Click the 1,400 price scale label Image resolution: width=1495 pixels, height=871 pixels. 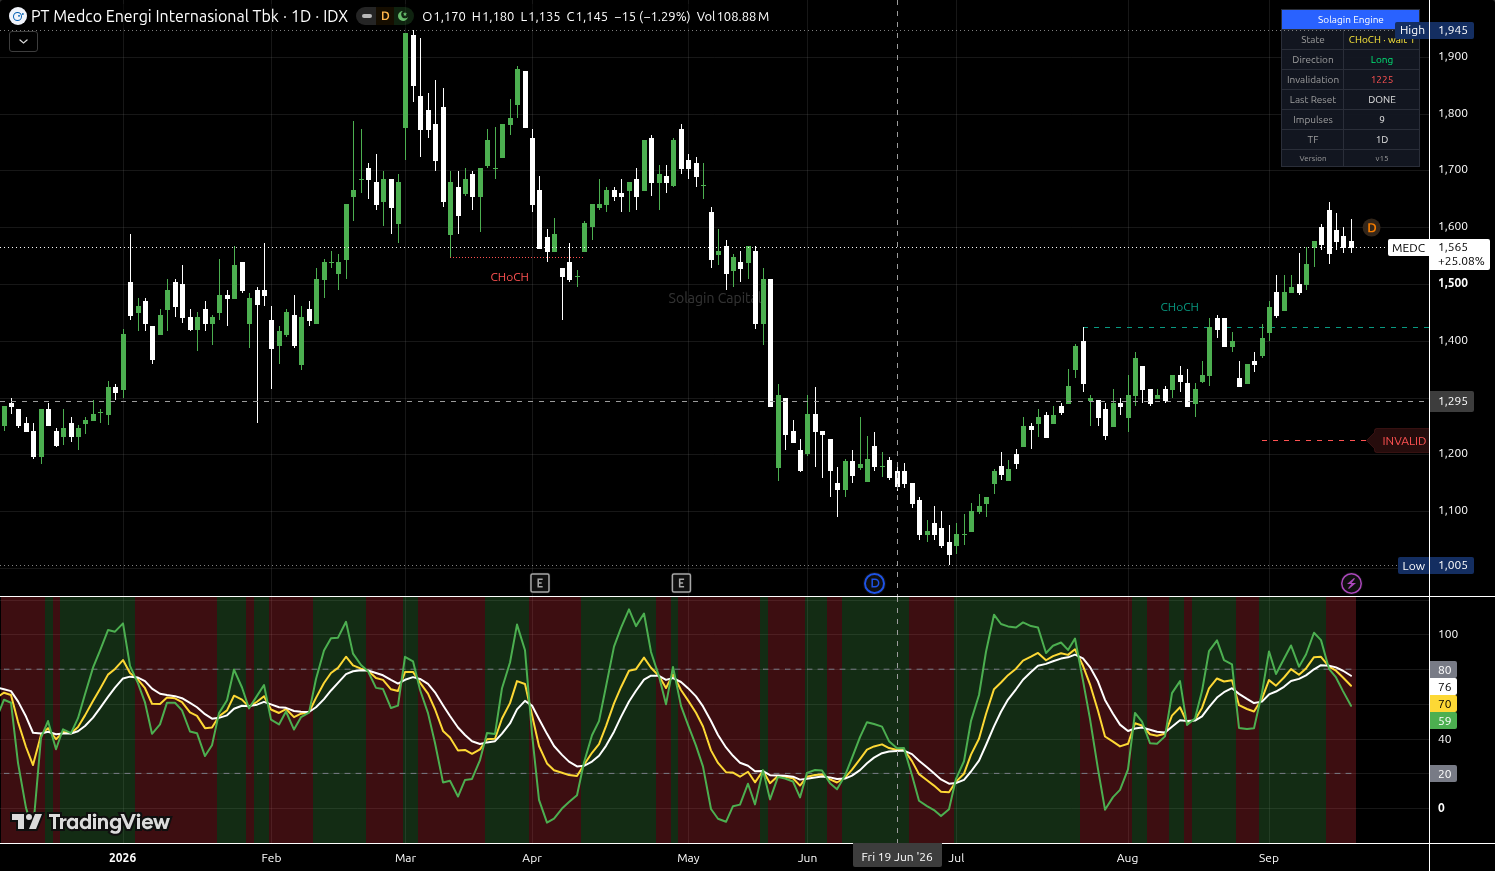[1453, 340]
